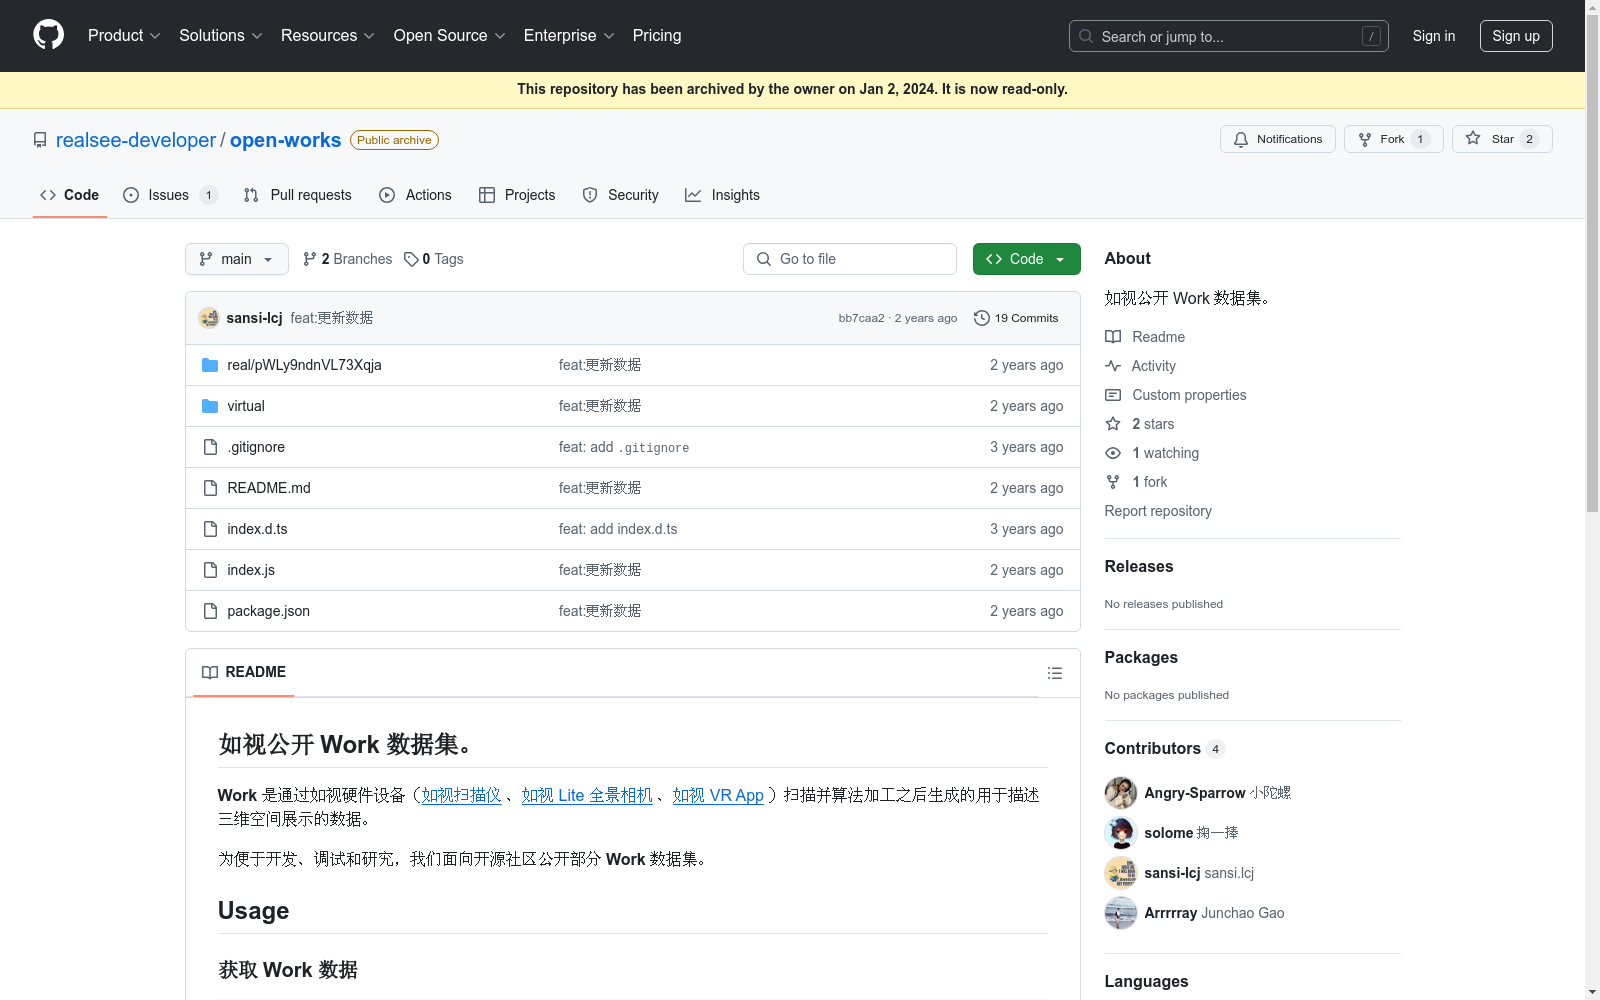Image resolution: width=1600 pixels, height=1000 pixels.
Task: Open solome contributor avatar
Action: (1120, 833)
